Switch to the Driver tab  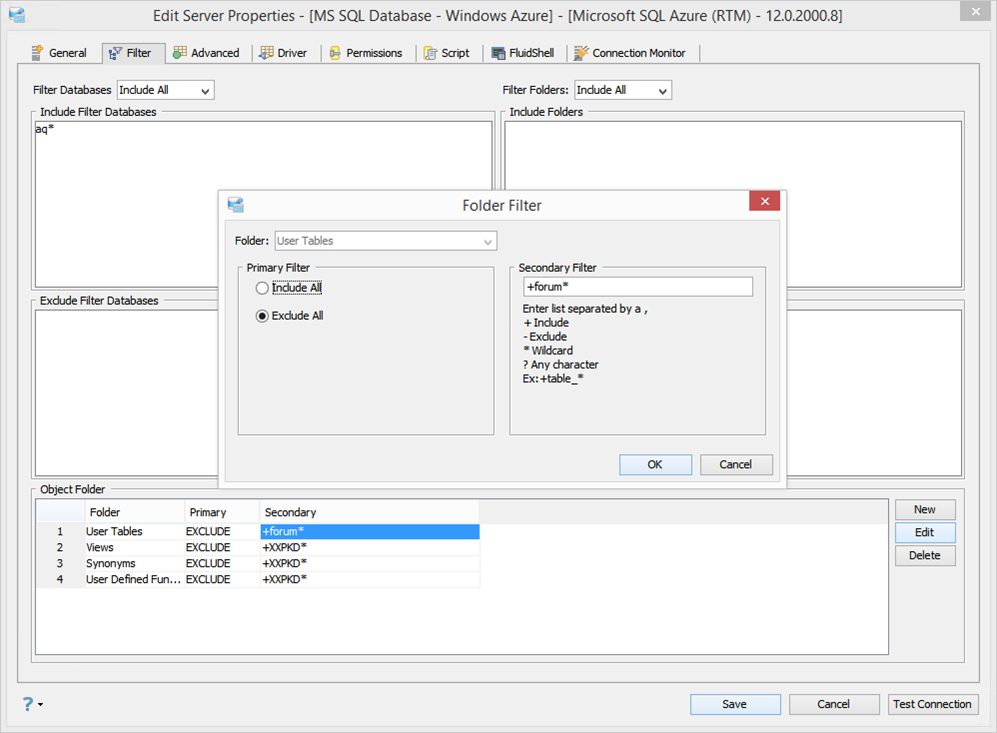click(284, 53)
